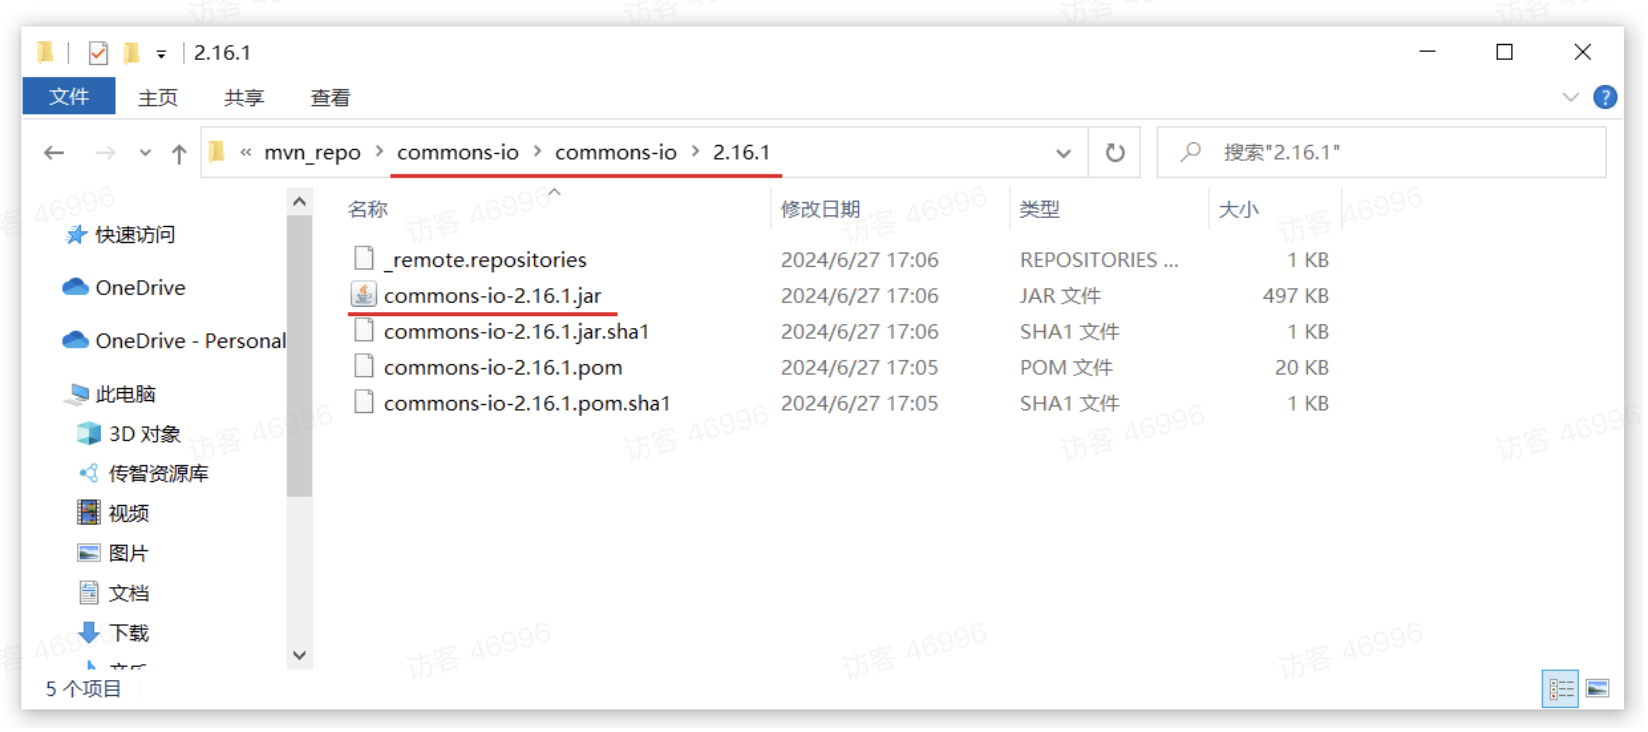Open the Help question mark icon
The image size is (1648, 732).
tap(1605, 97)
